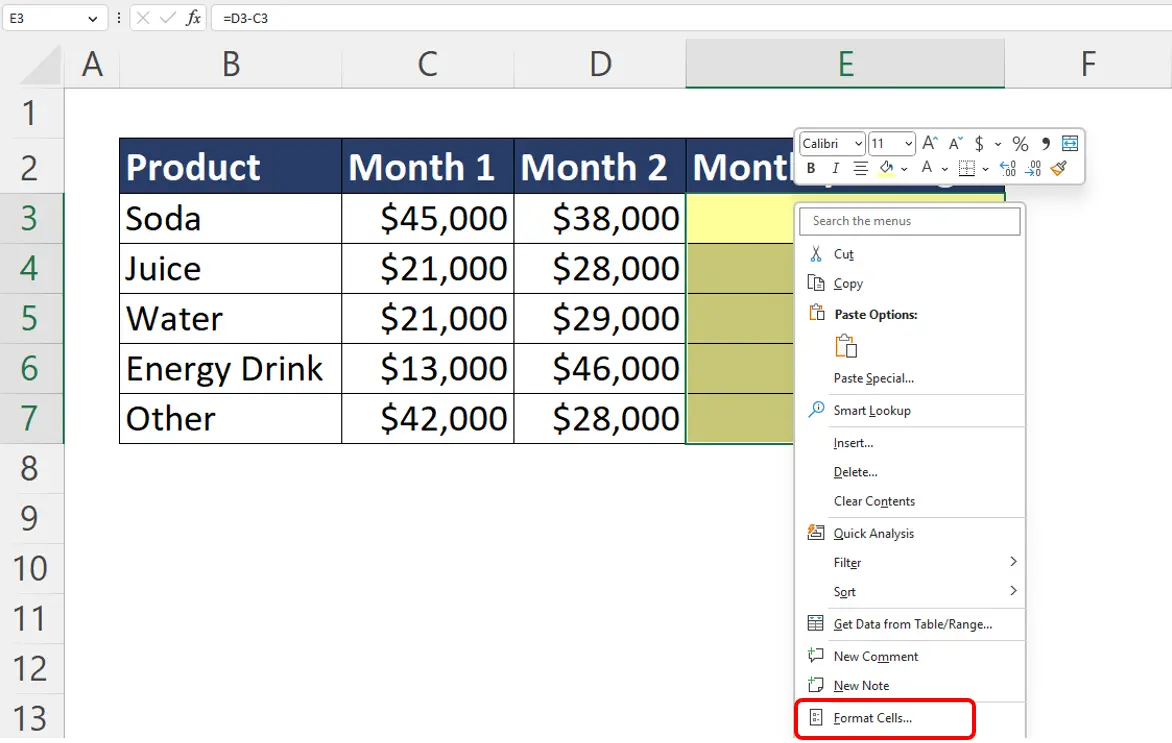Toggle italic formatting in the mini toolbar
1172x743 pixels.
click(836, 168)
